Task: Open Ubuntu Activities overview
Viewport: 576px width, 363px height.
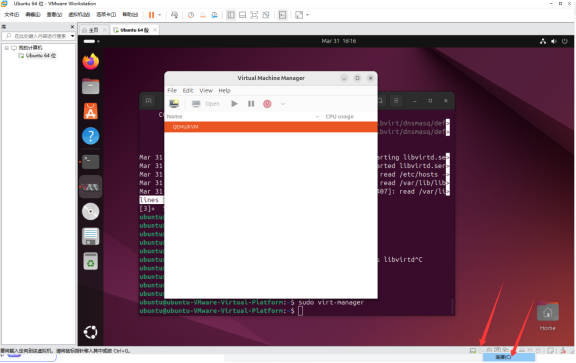Action: point(91,41)
